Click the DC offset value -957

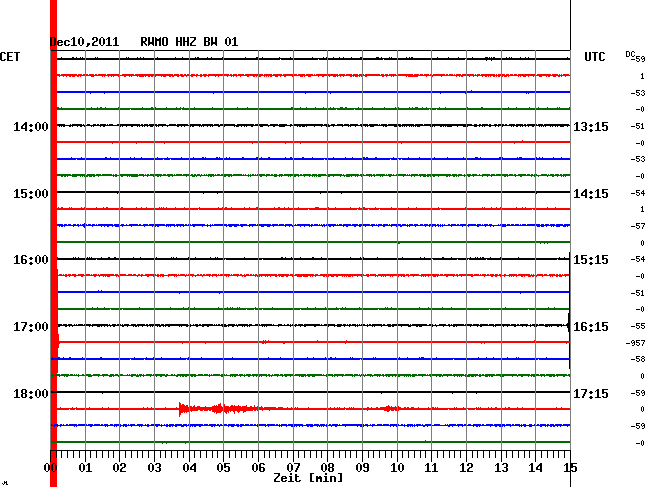coord(635,343)
